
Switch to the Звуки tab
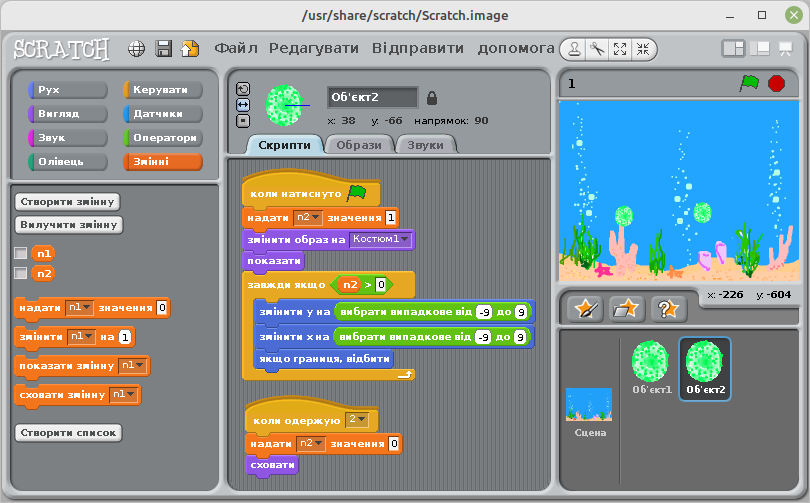point(425,145)
